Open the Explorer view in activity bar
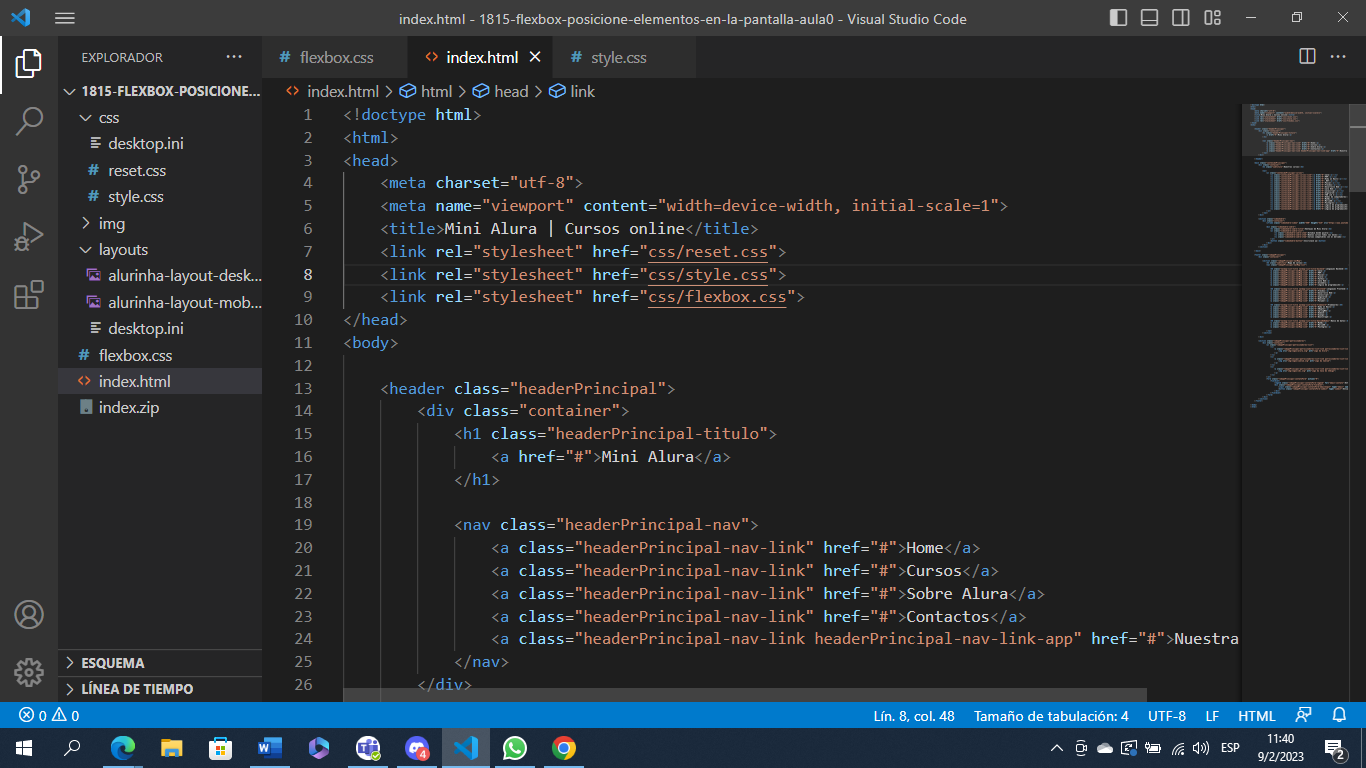The width and height of the screenshot is (1366, 768). point(29,64)
